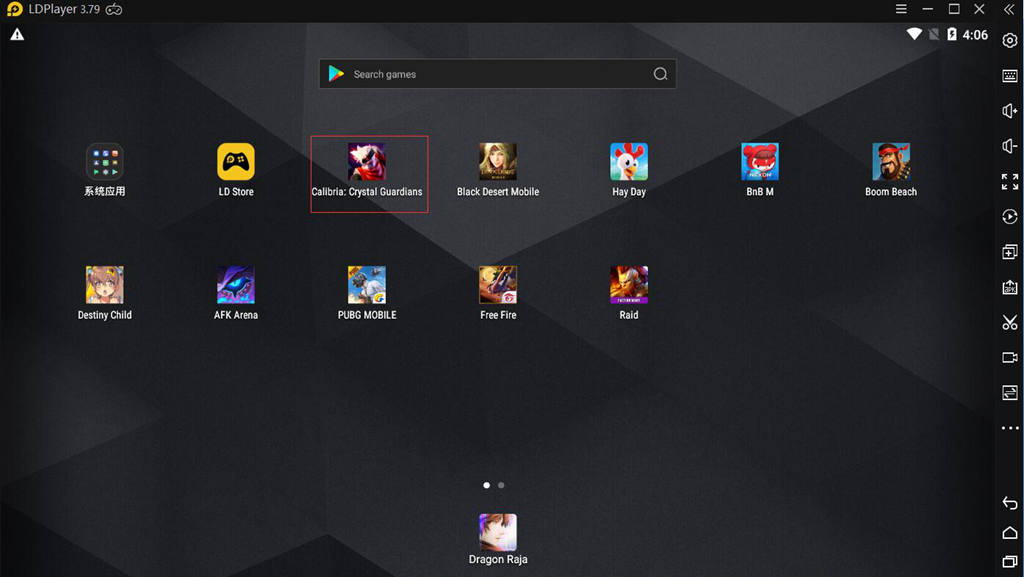This screenshot has width=1024, height=577.
Task: Click the 4:06 clock in status bar
Action: click(975, 35)
